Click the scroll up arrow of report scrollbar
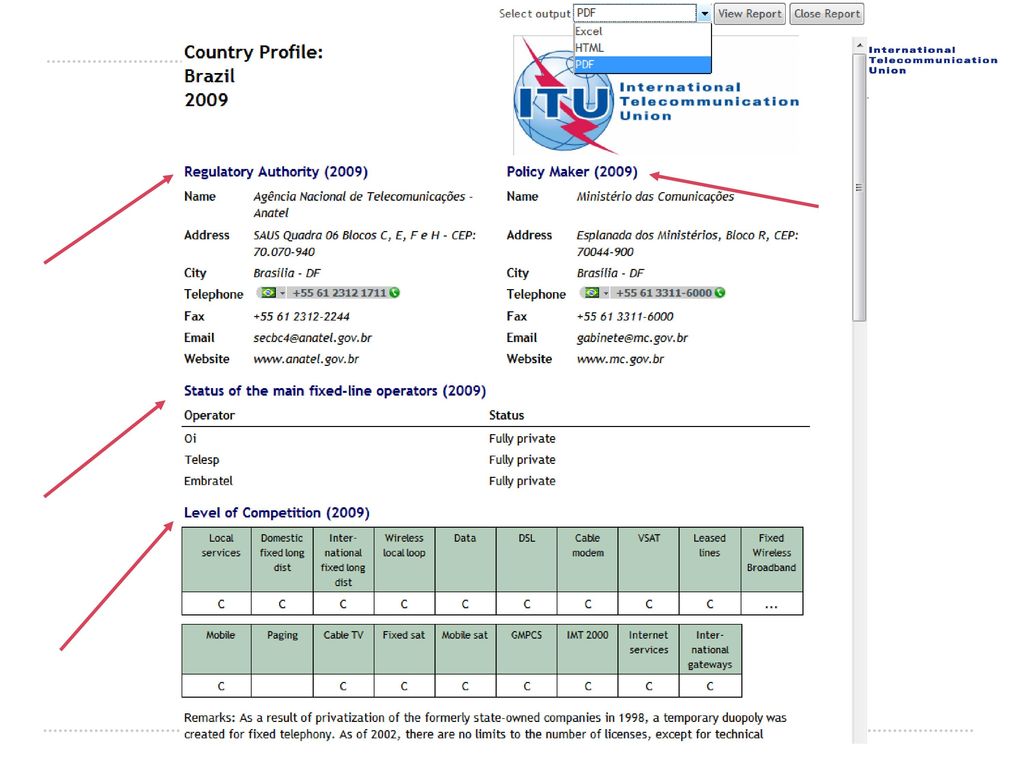Viewport: 1024px width, 768px height. click(x=859, y=46)
